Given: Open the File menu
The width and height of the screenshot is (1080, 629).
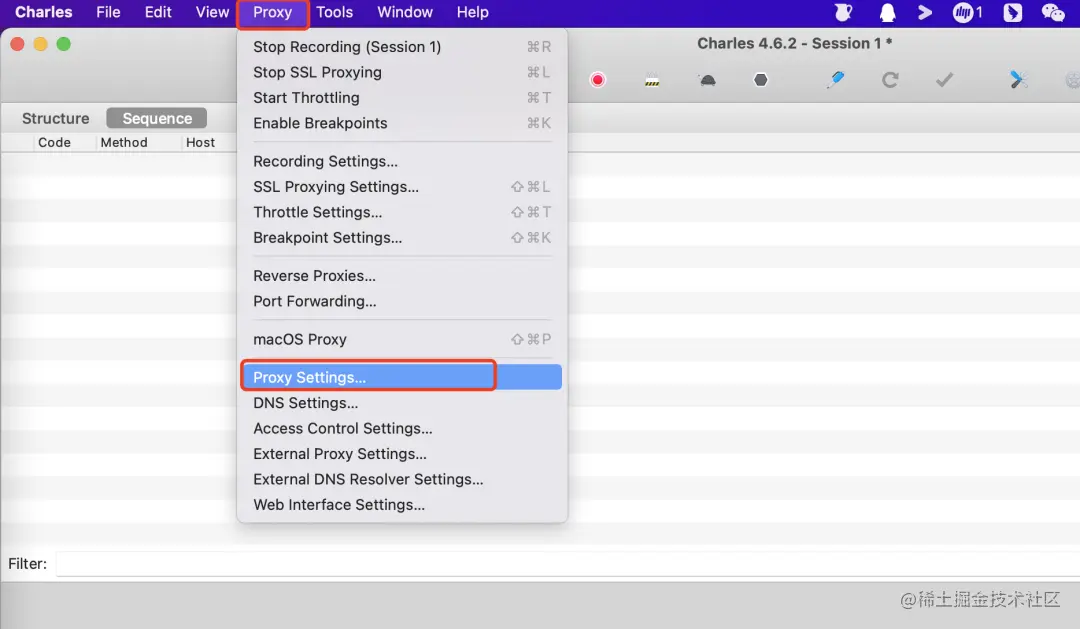Looking at the screenshot, I should 108,12.
